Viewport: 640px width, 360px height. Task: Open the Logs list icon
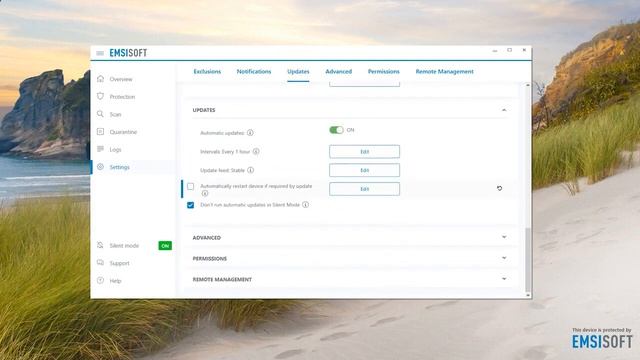pos(100,149)
